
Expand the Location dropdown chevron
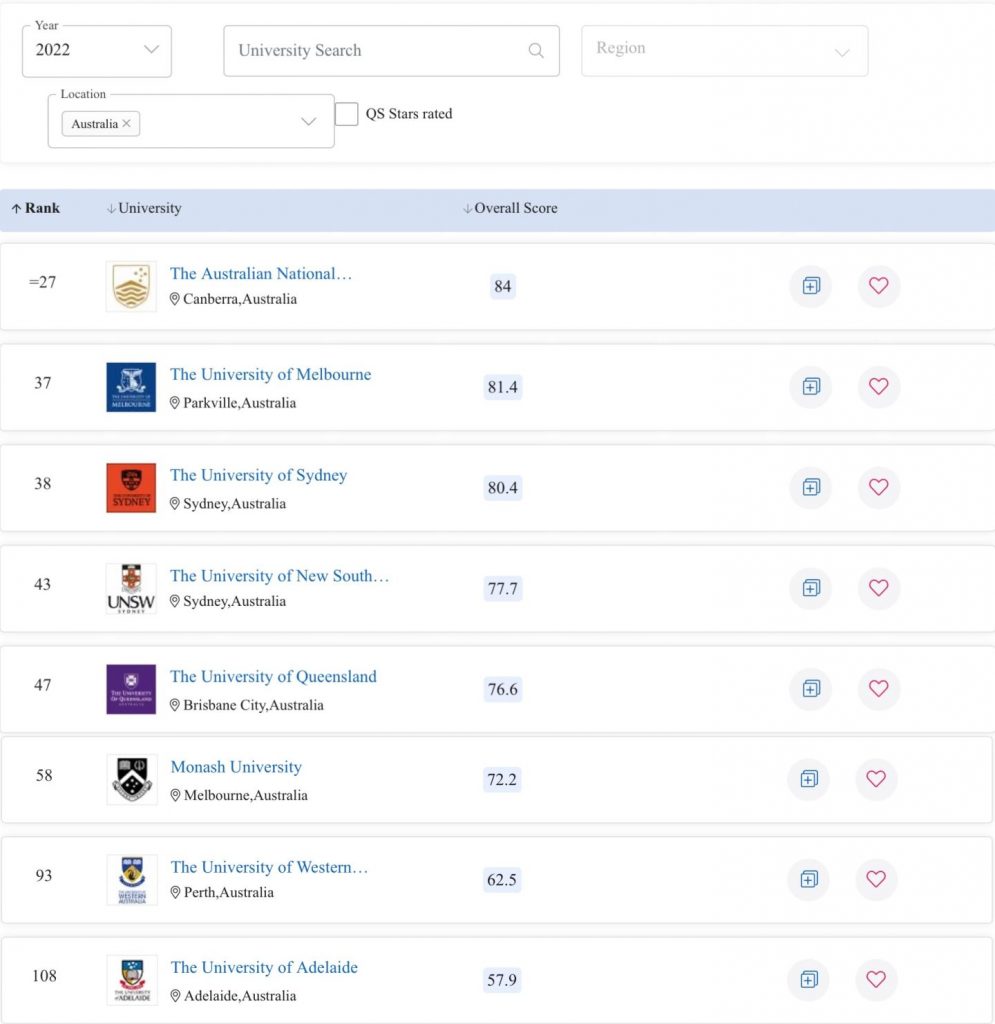[x=309, y=121]
